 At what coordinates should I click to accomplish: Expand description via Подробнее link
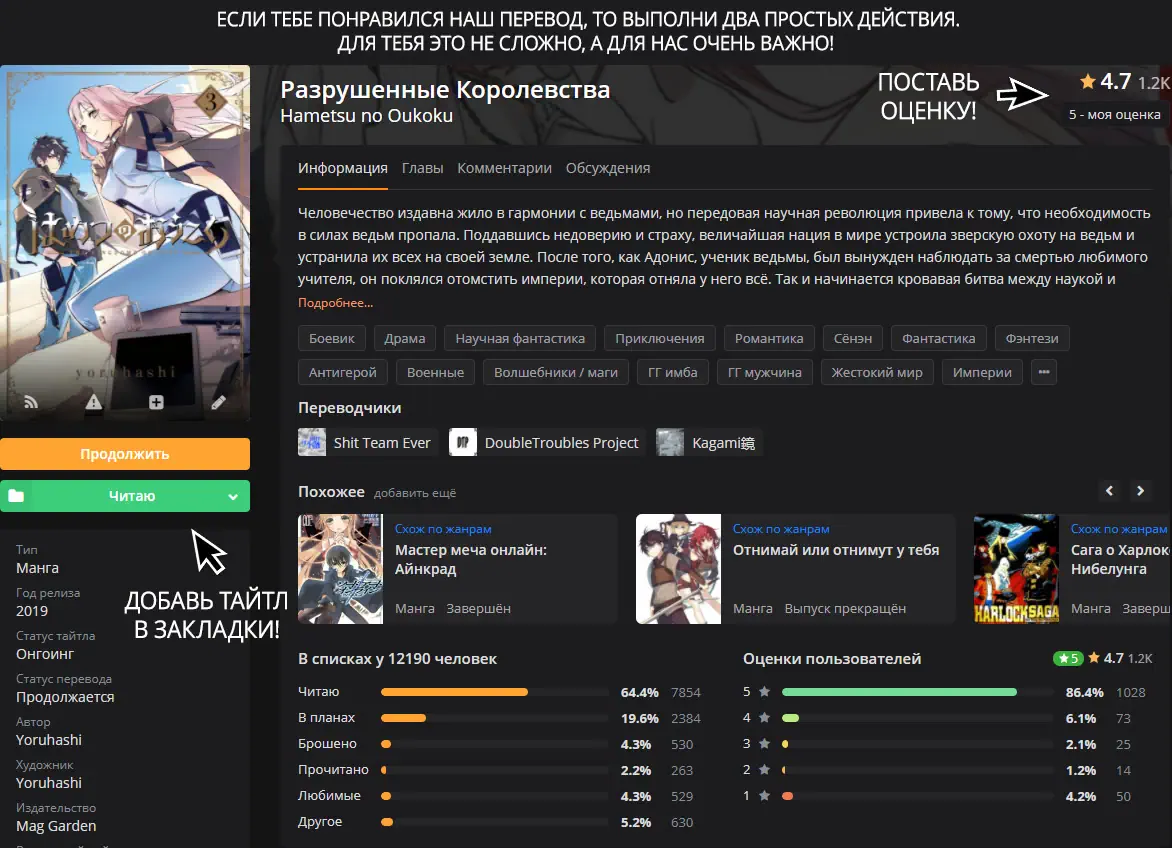[335, 303]
